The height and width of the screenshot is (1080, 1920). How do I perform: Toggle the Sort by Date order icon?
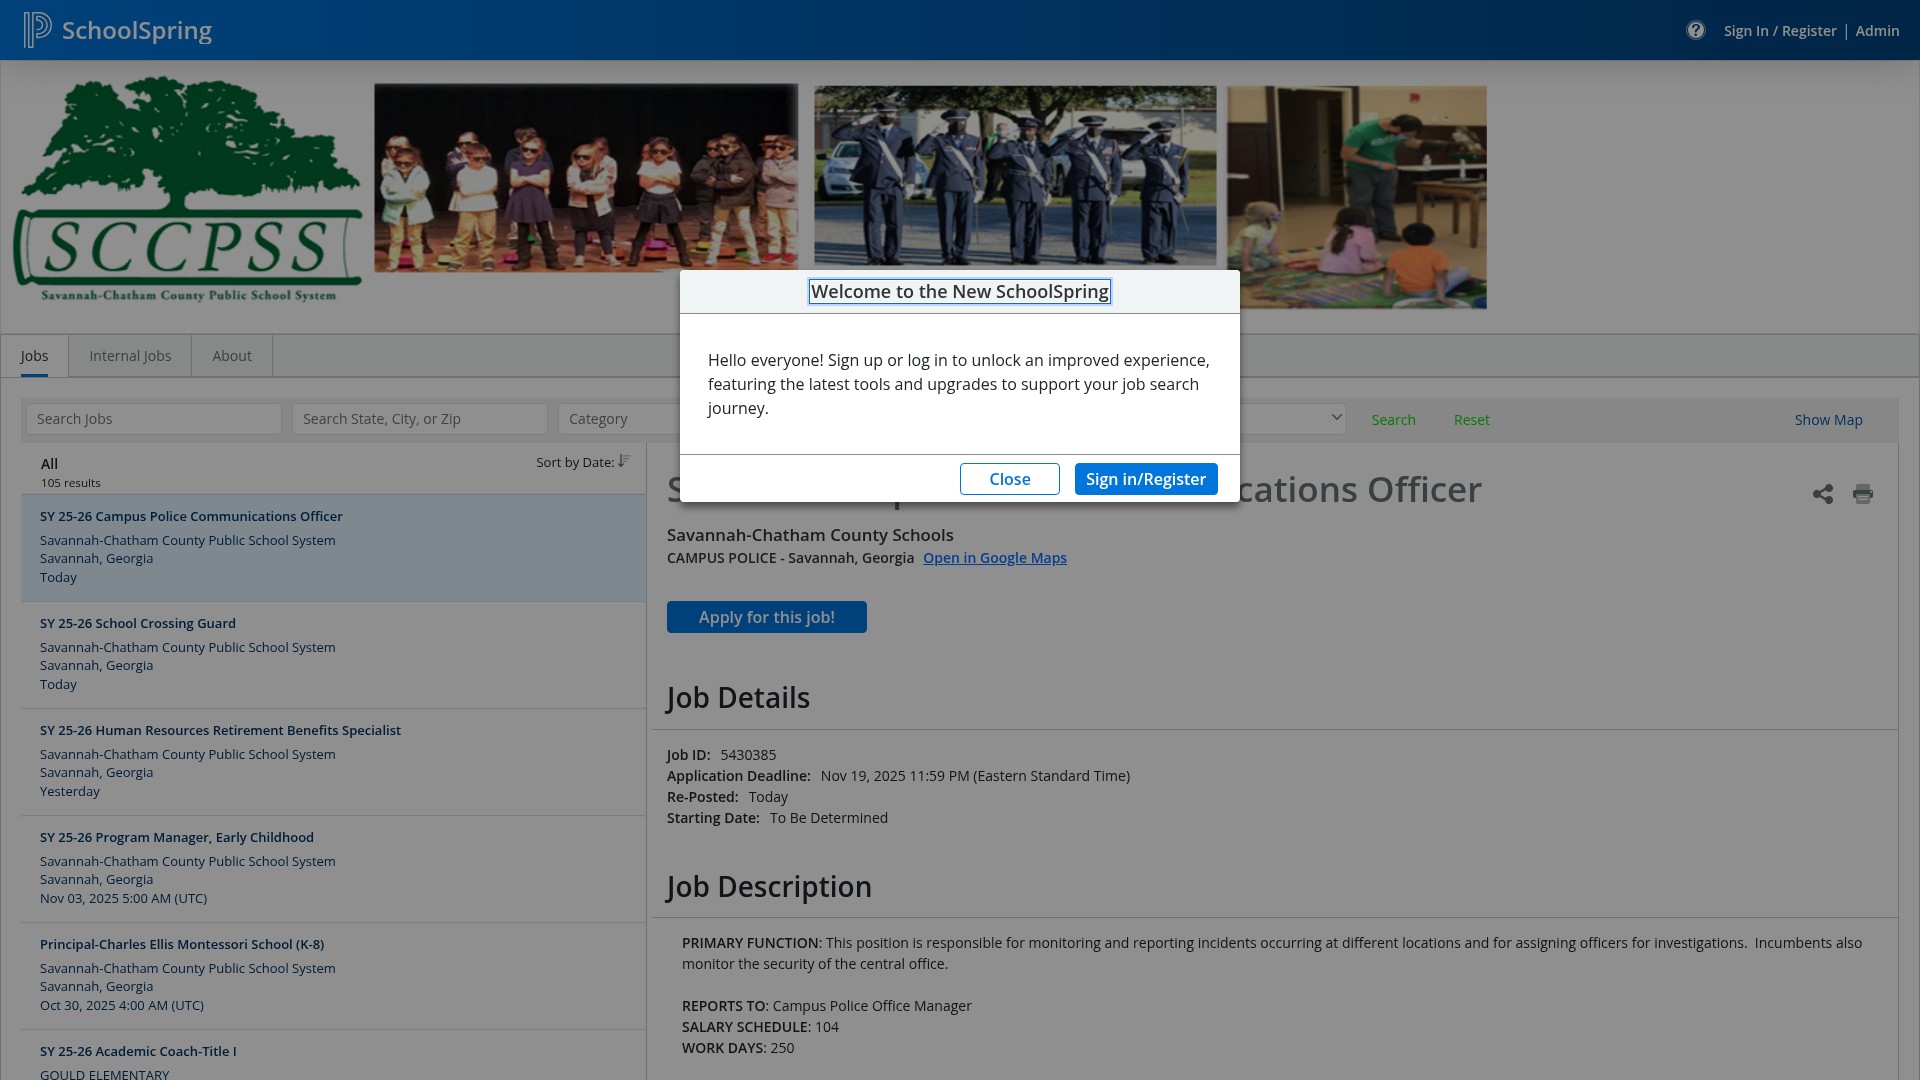[624, 461]
